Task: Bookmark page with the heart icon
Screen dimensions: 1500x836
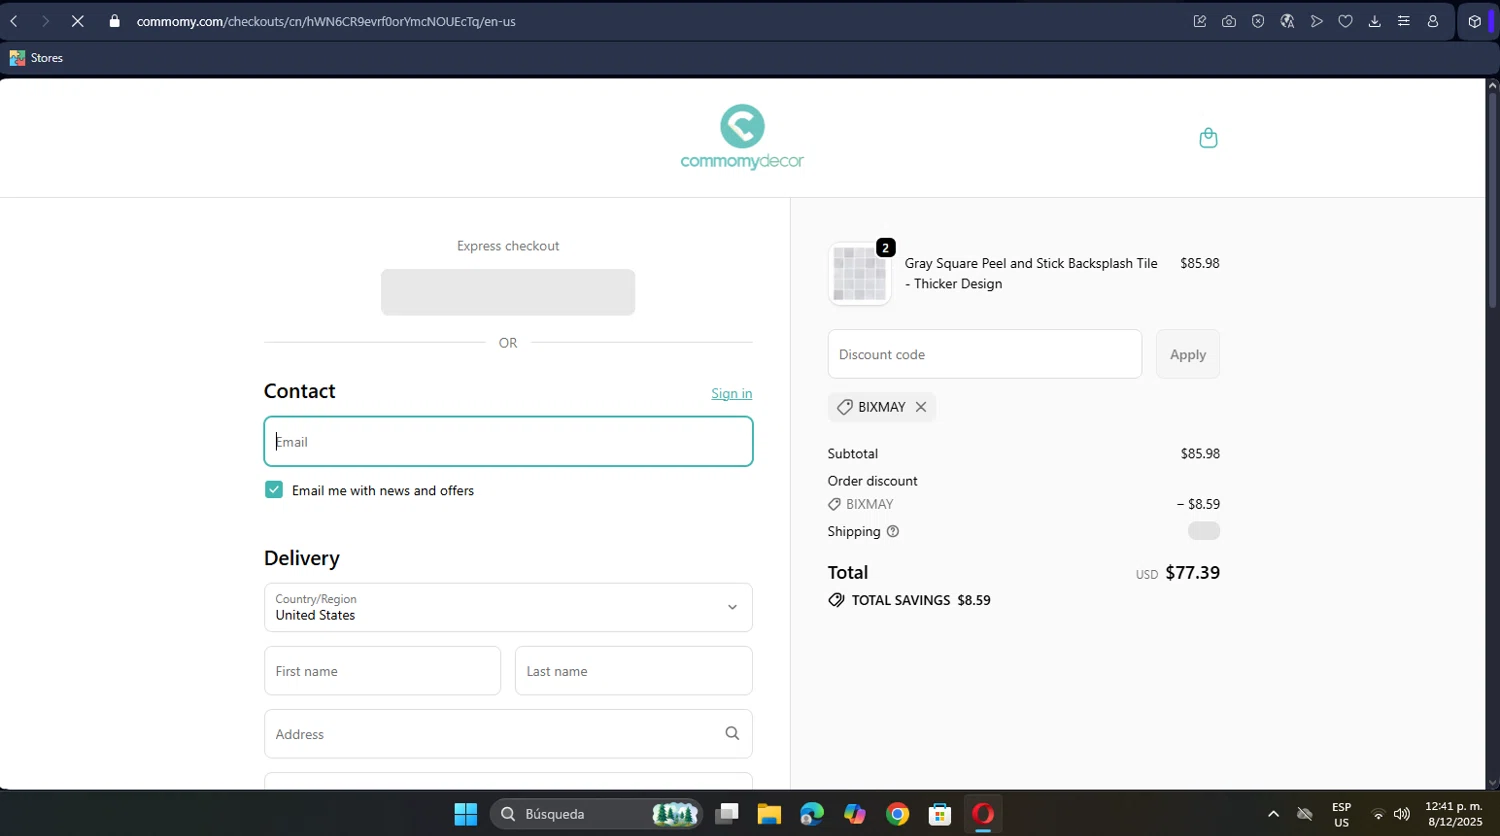Action: [x=1346, y=21]
